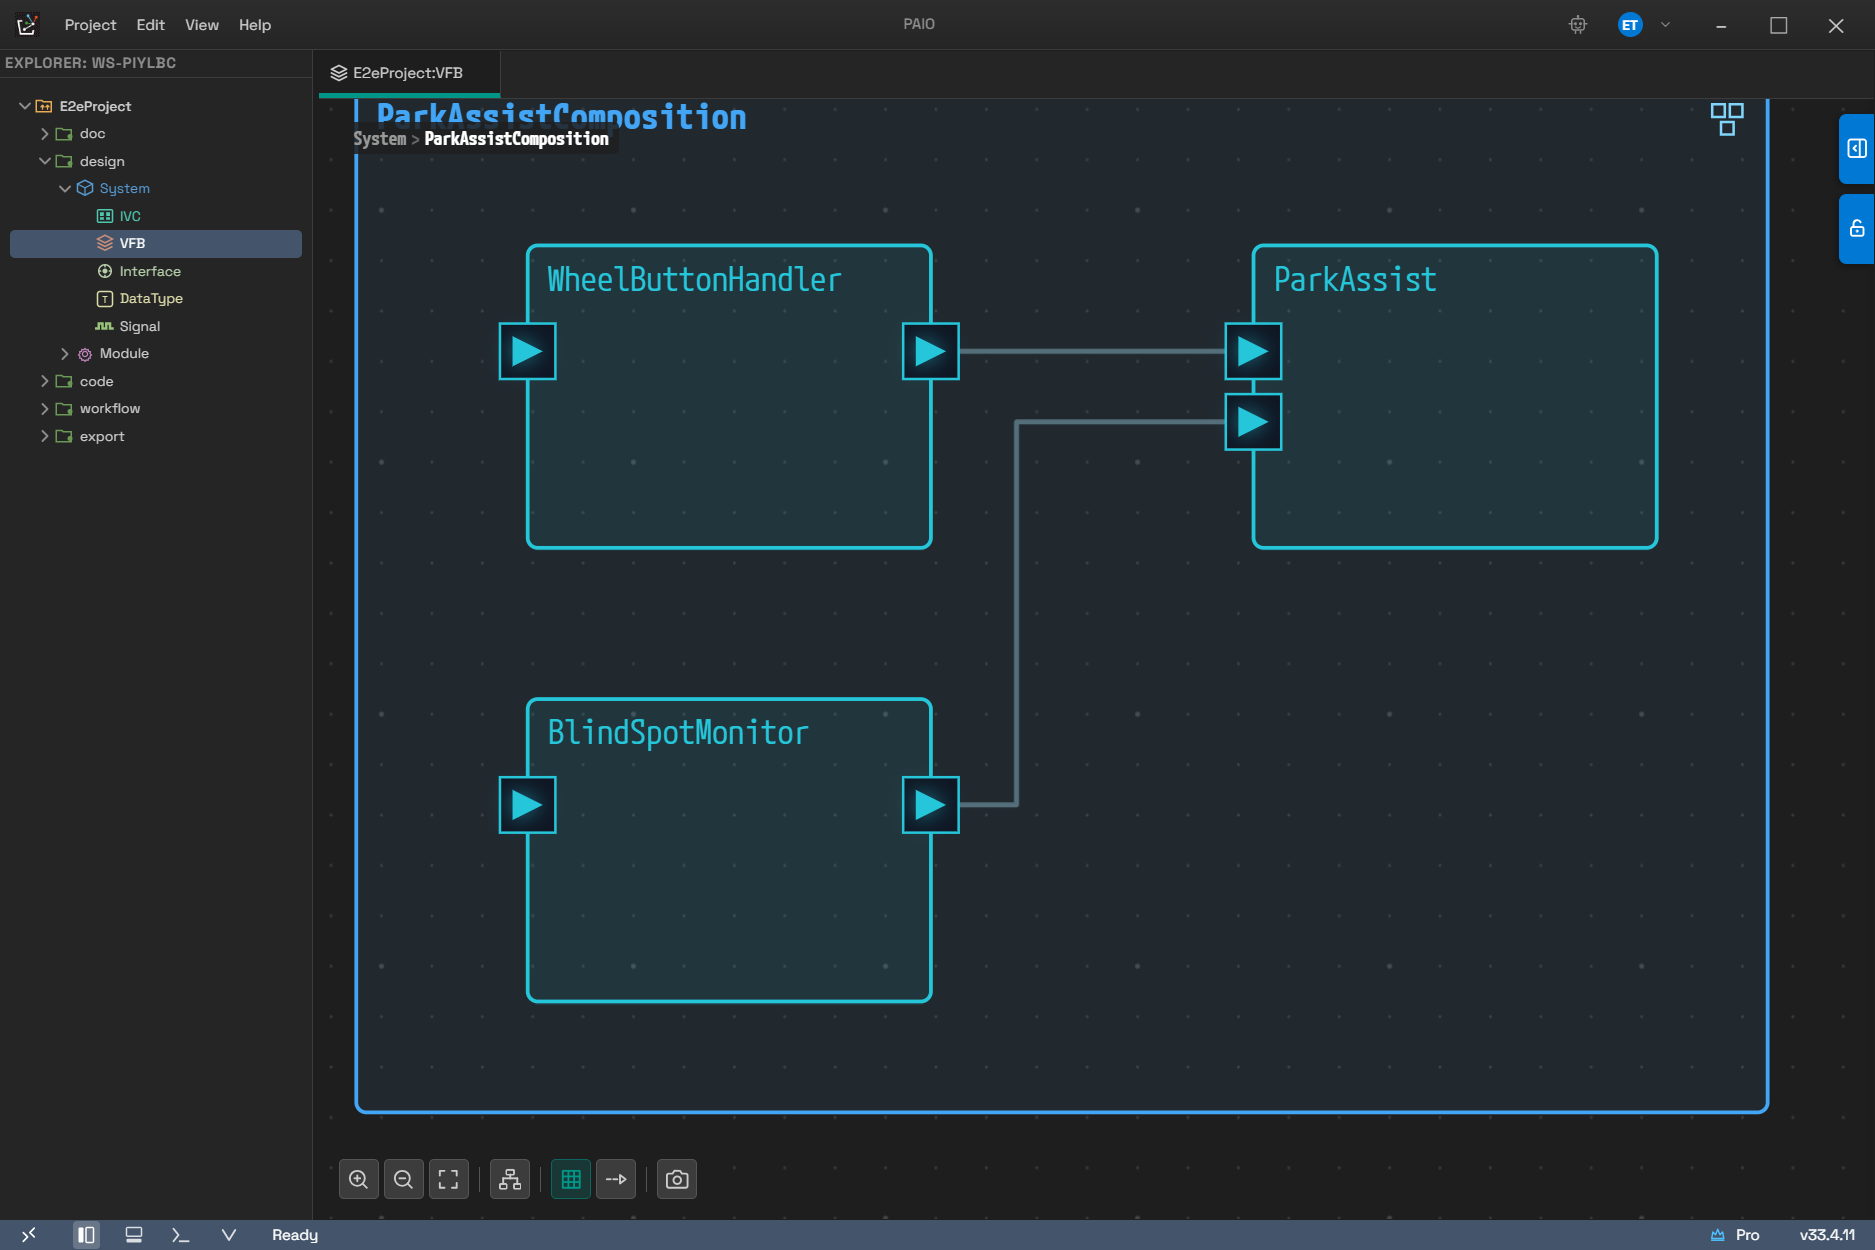Open the ET user account dropdown
Screen dimensions: 1875x1250
click(x=1665, y=25)
